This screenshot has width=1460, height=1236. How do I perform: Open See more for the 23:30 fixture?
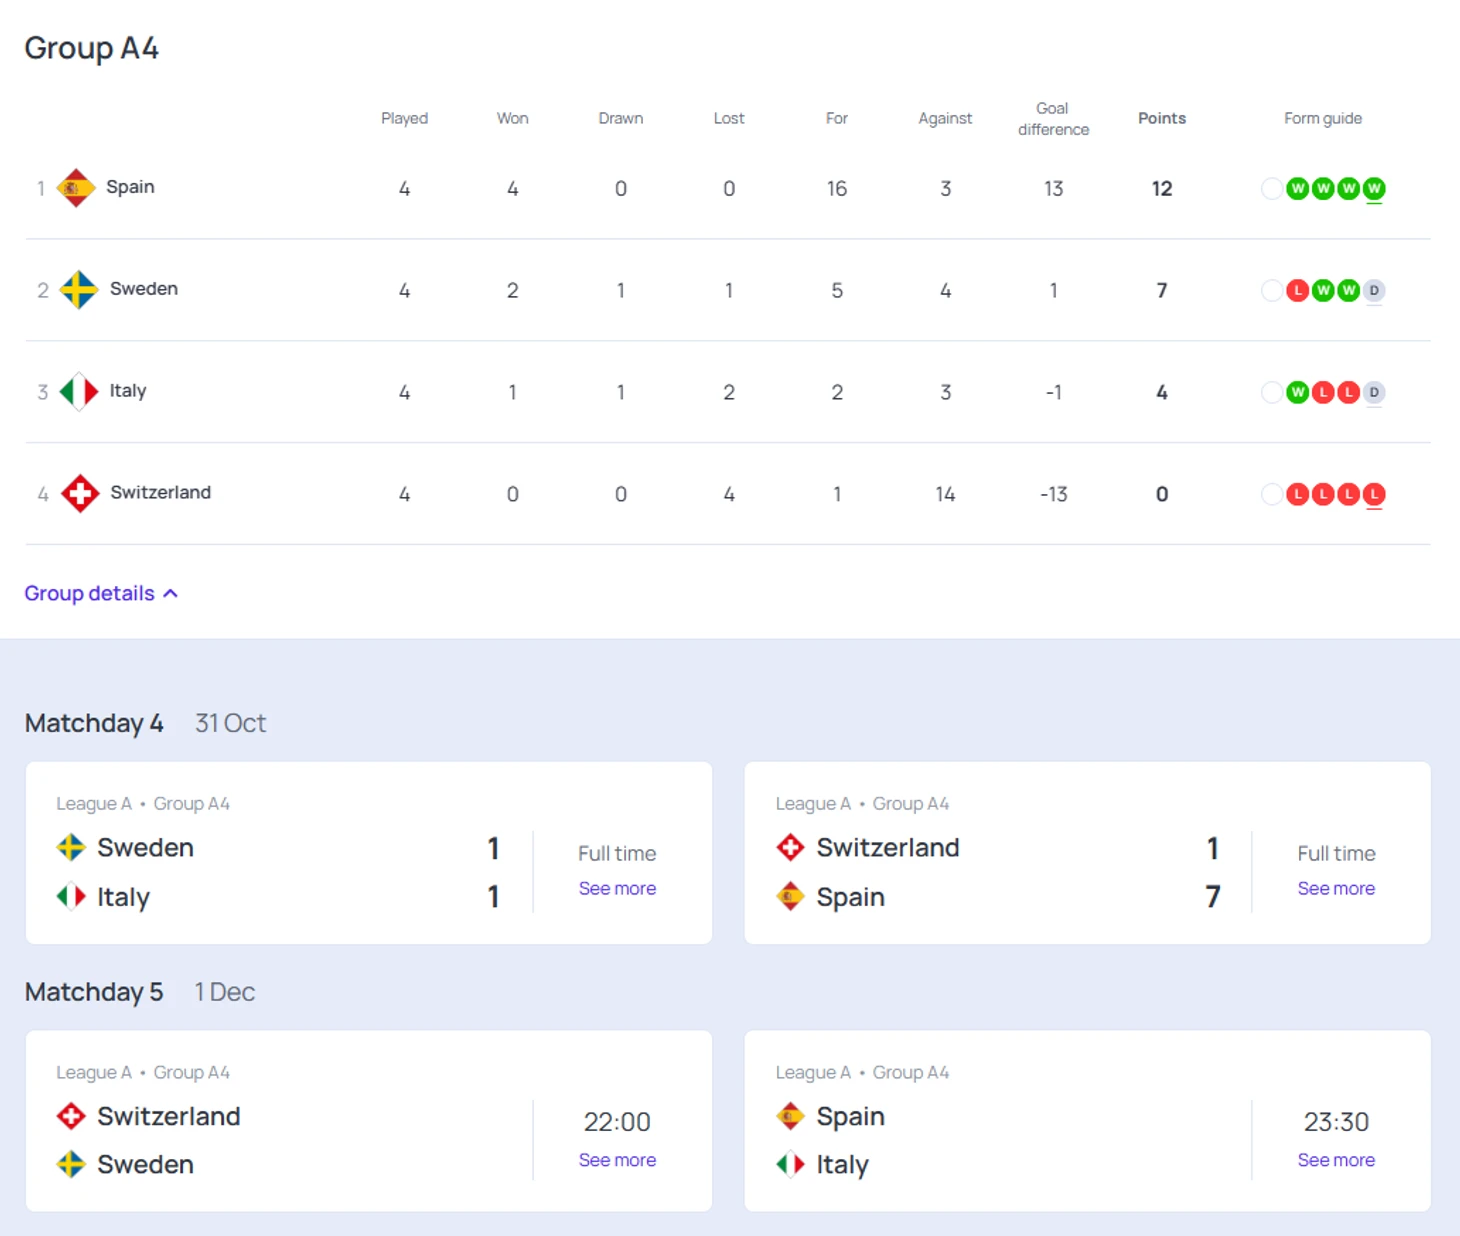pyautogui.click(x=1336, y=1160)
